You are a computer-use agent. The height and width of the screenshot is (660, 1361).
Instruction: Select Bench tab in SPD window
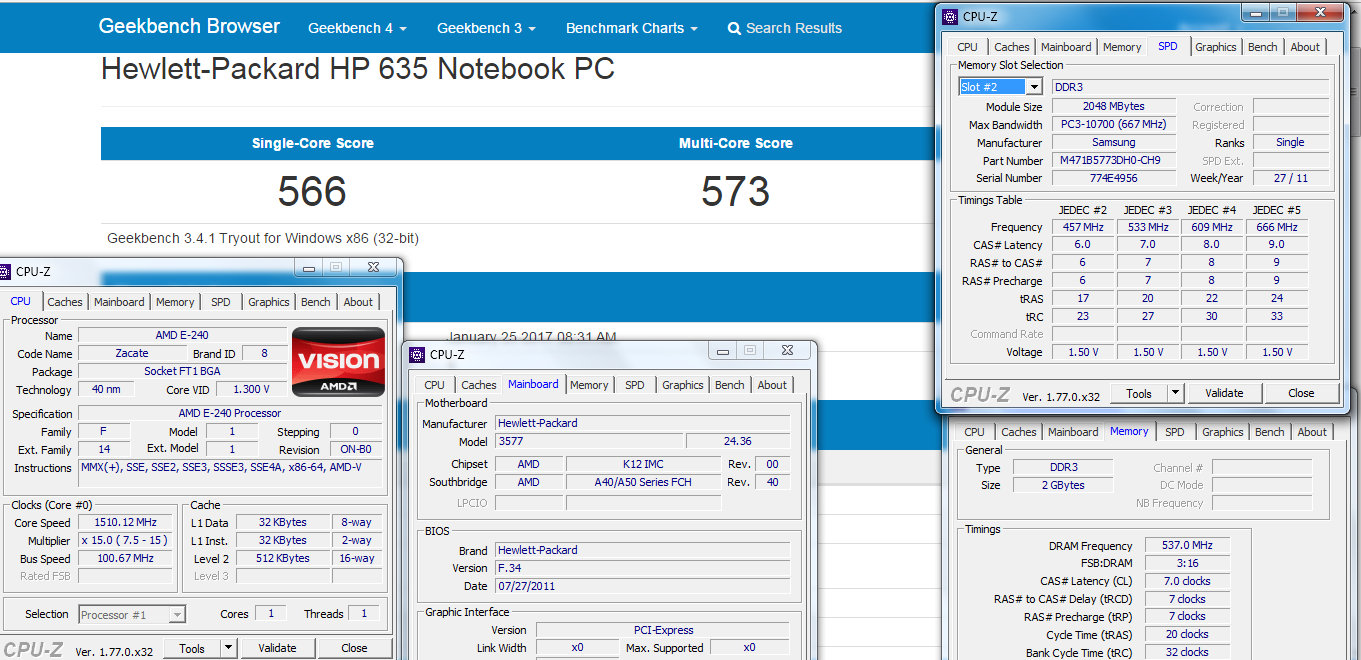point(1263,47)
